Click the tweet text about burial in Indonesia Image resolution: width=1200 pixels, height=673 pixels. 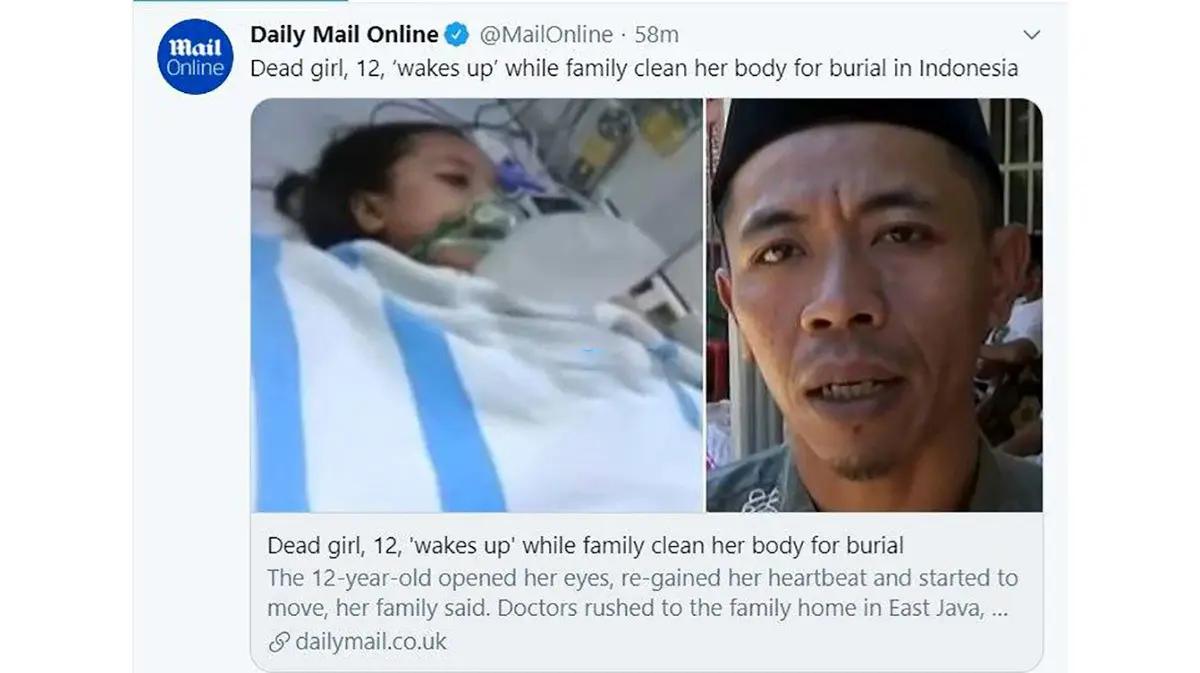tap(634, 69)
